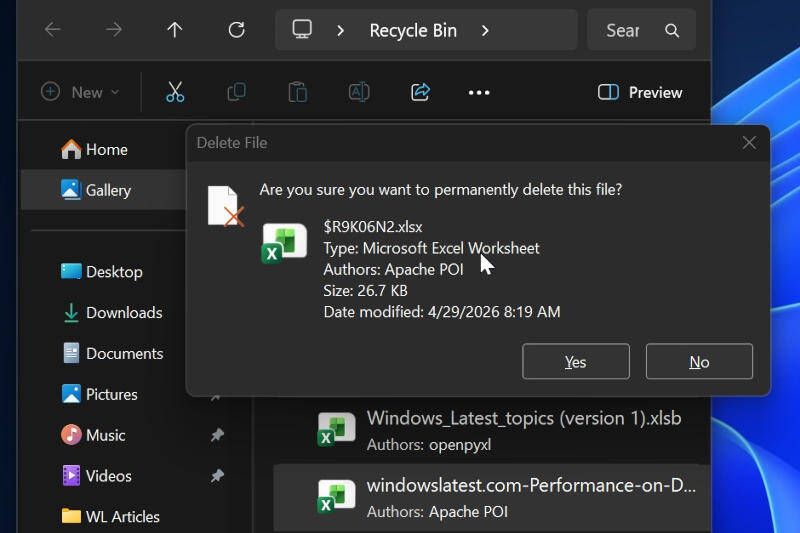Refresh the Recycle Bin view
This screenshot has height=533, width=800.
236,30
